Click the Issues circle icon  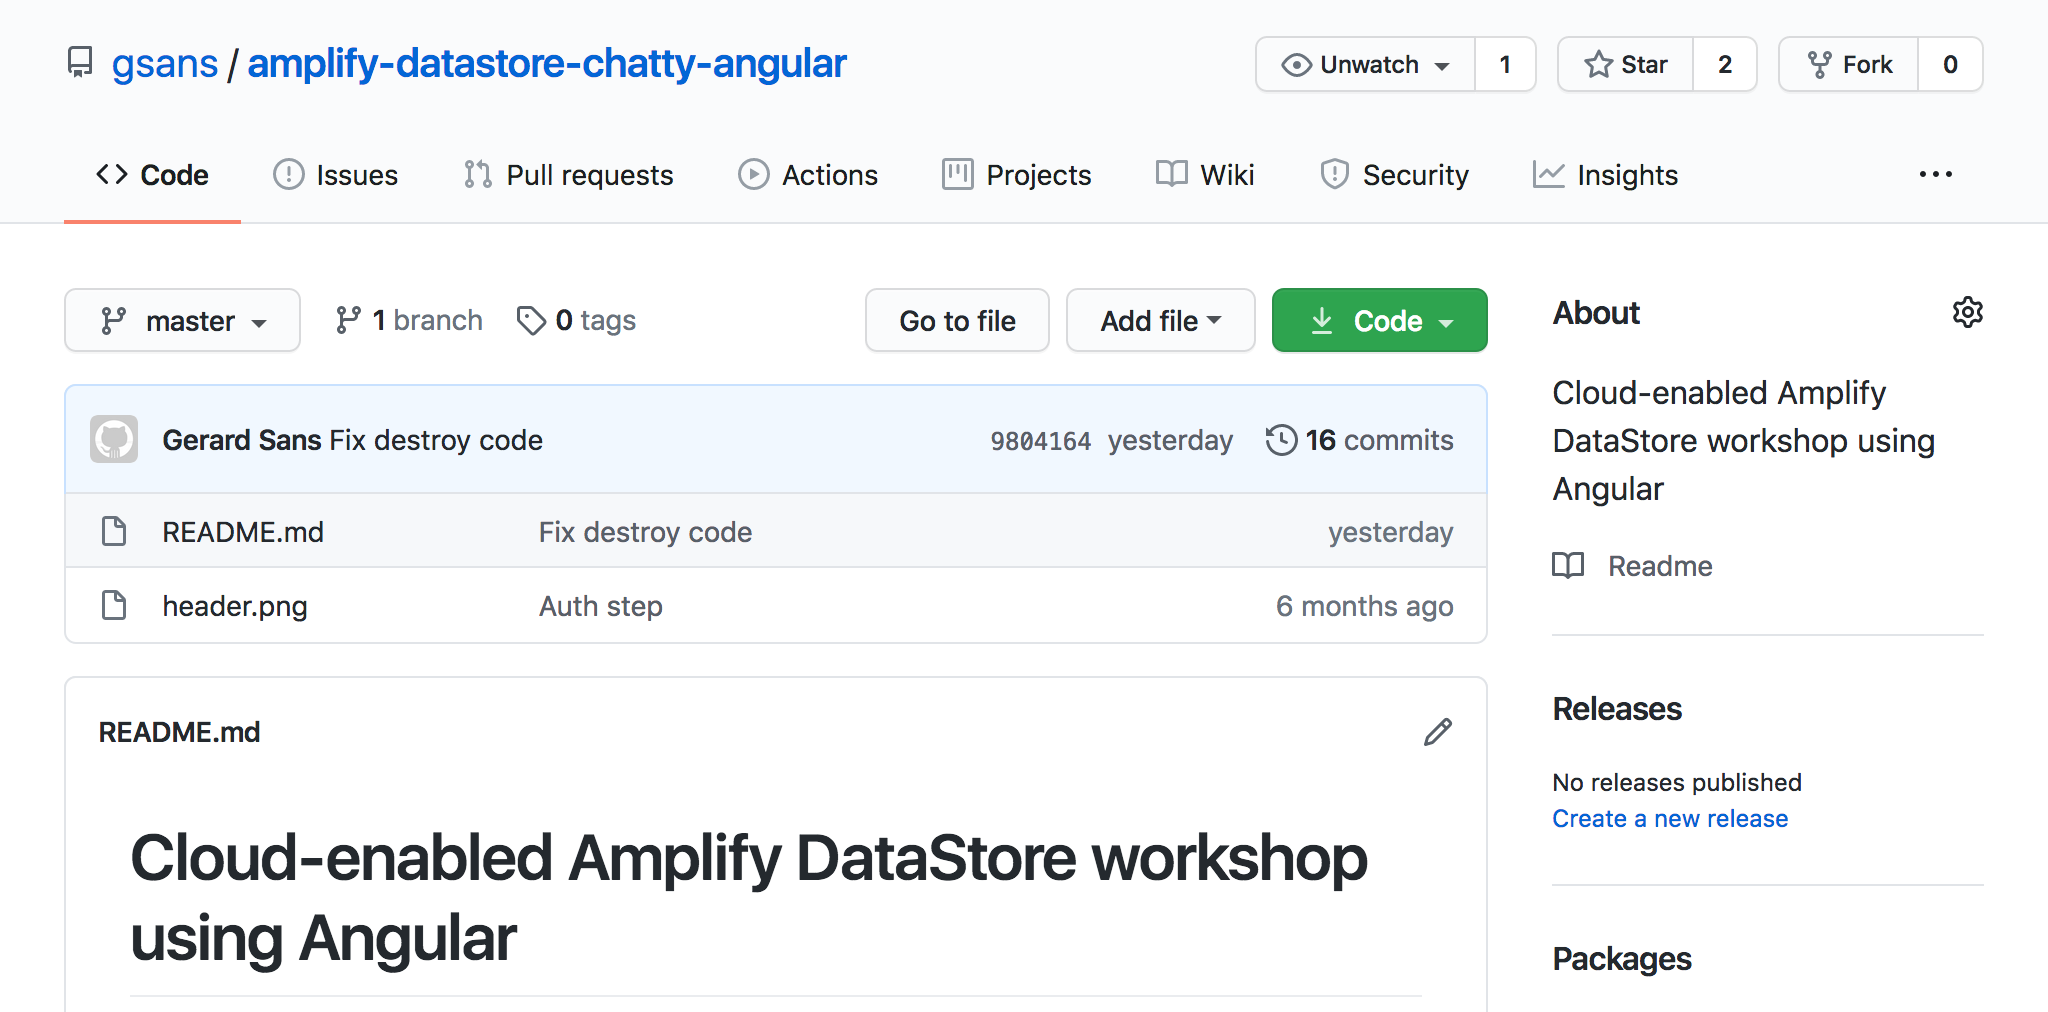(288, 174)
